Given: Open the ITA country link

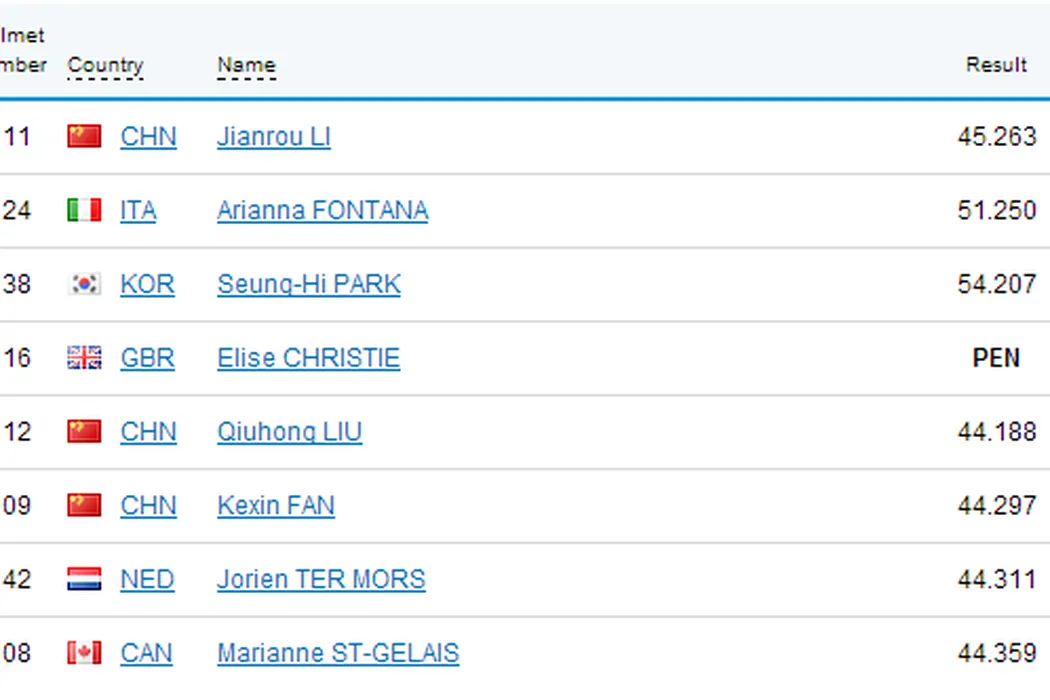Looking at the screenshot, I should pyautogui.click(x=138, y=211).
